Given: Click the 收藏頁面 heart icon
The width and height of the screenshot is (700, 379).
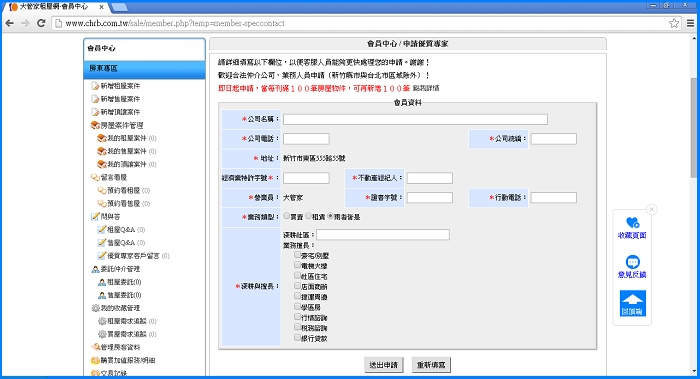Looking at the screenshot, I should [633, 222].
